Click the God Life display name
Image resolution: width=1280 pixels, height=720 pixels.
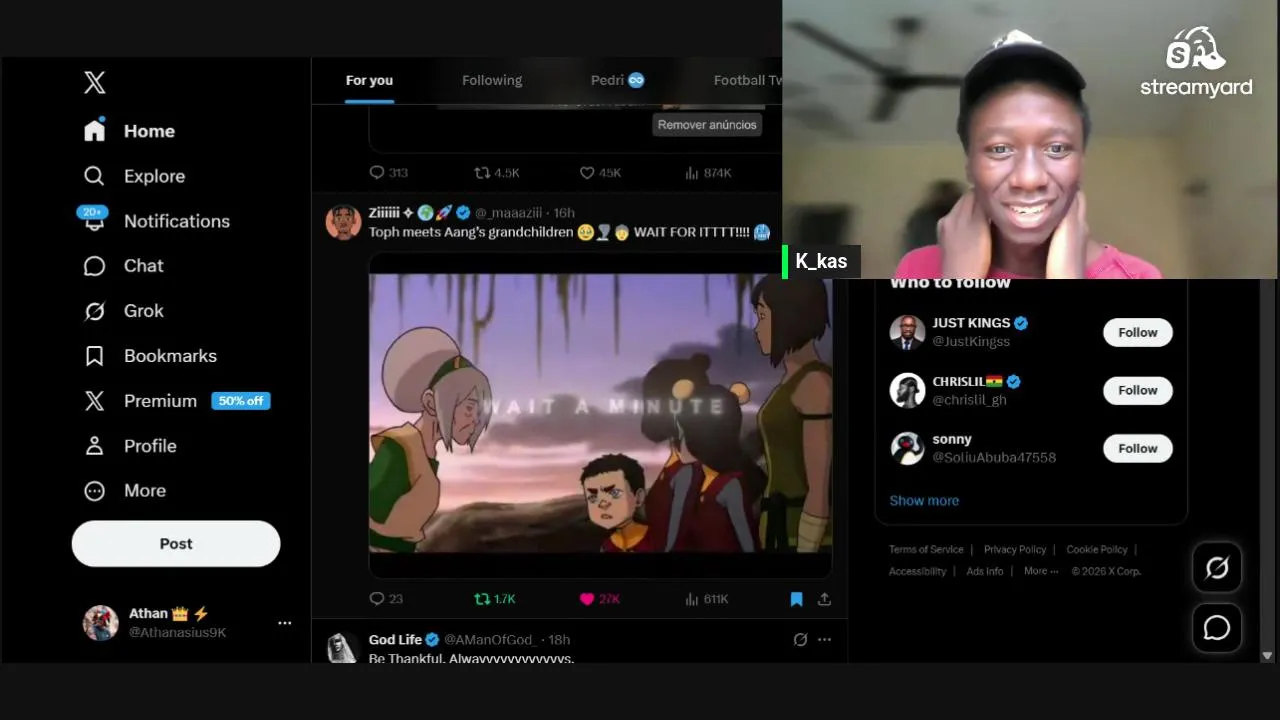click(x=395, y=640)
